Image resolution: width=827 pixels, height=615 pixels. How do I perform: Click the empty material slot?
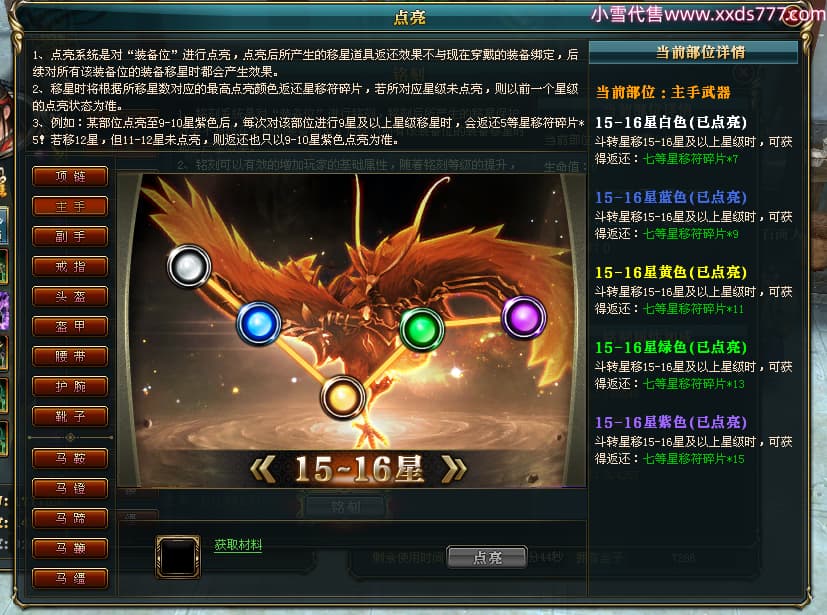(178, 557)
